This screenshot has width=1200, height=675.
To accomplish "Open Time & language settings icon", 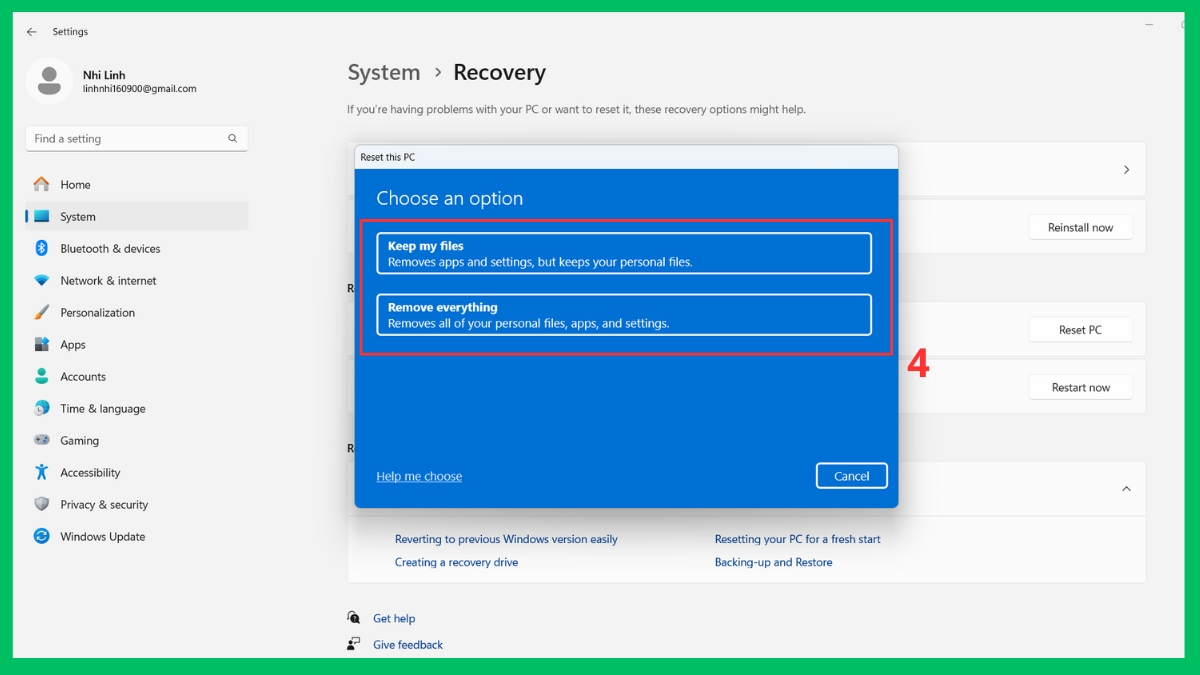I will pyautogui.click(x=40, y=408).
